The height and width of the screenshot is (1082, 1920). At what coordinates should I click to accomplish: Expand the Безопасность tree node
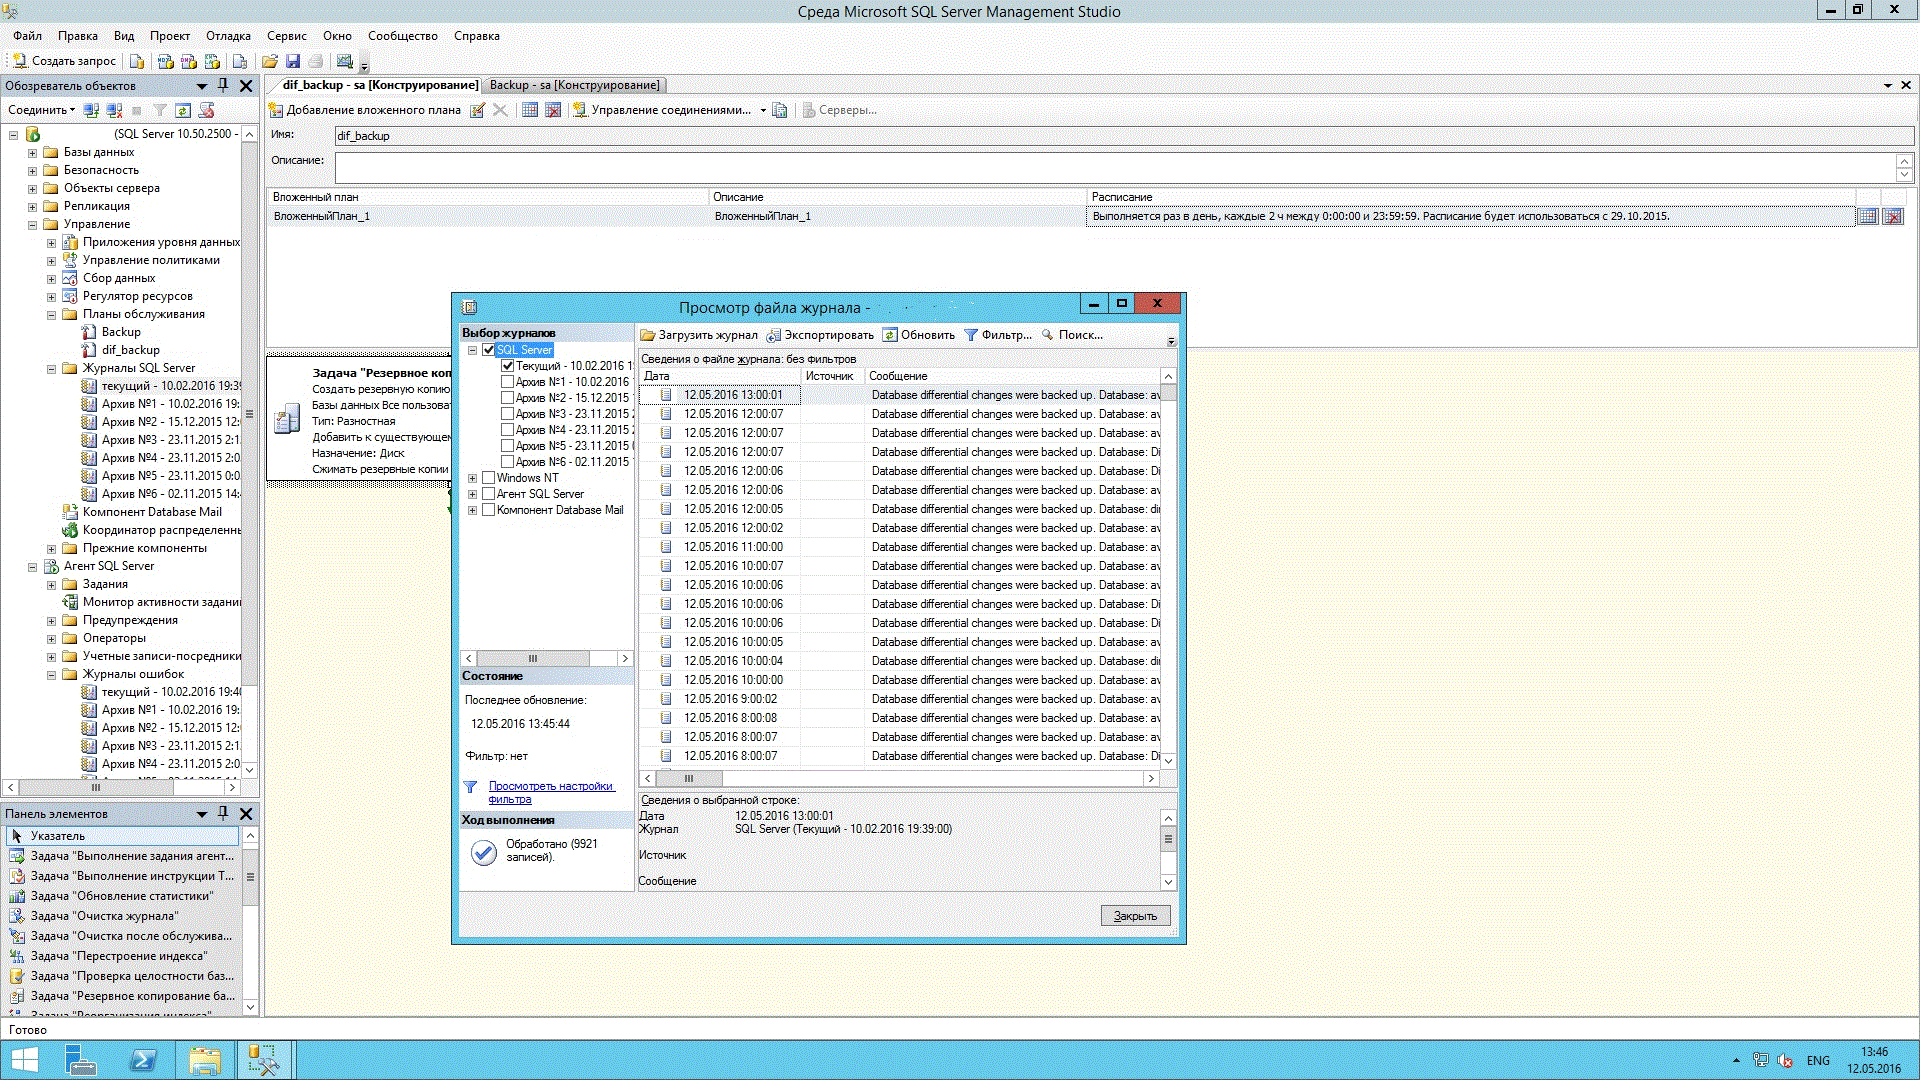(32, 171)
